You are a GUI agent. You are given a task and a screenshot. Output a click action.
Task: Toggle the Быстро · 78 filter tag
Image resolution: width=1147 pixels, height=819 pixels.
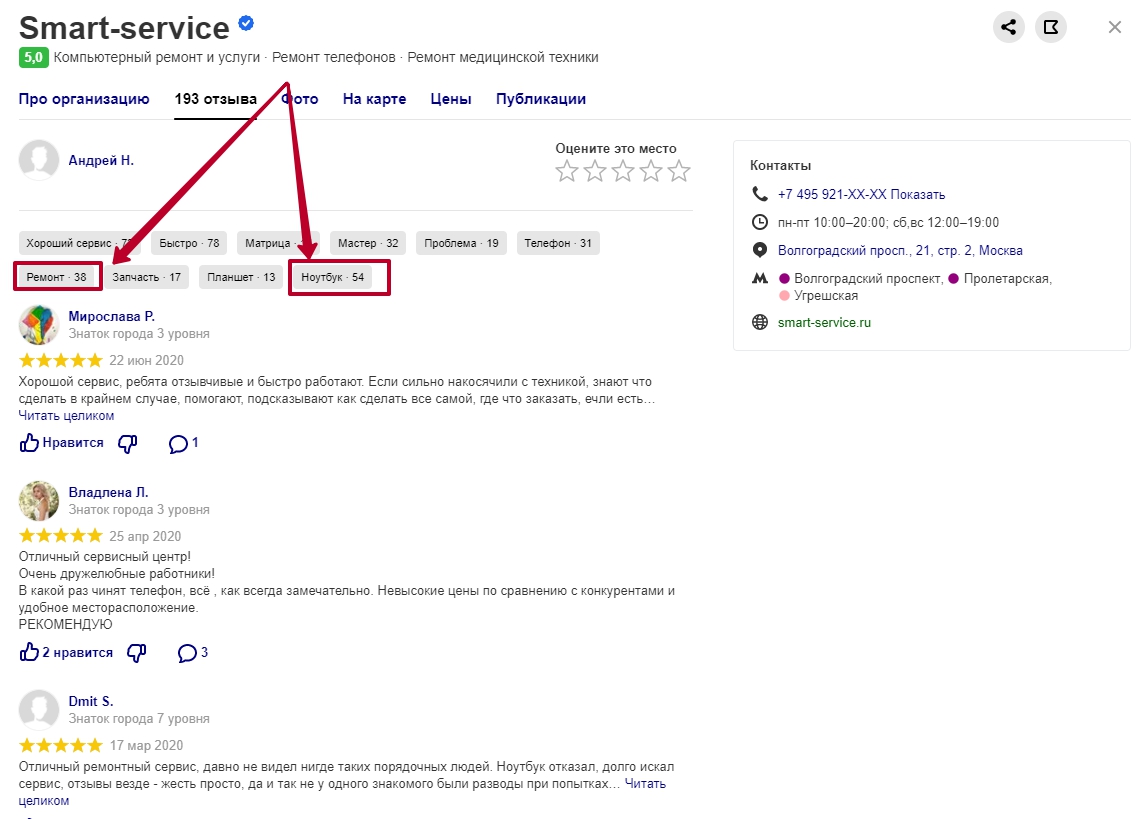click(x=189, y=243)
